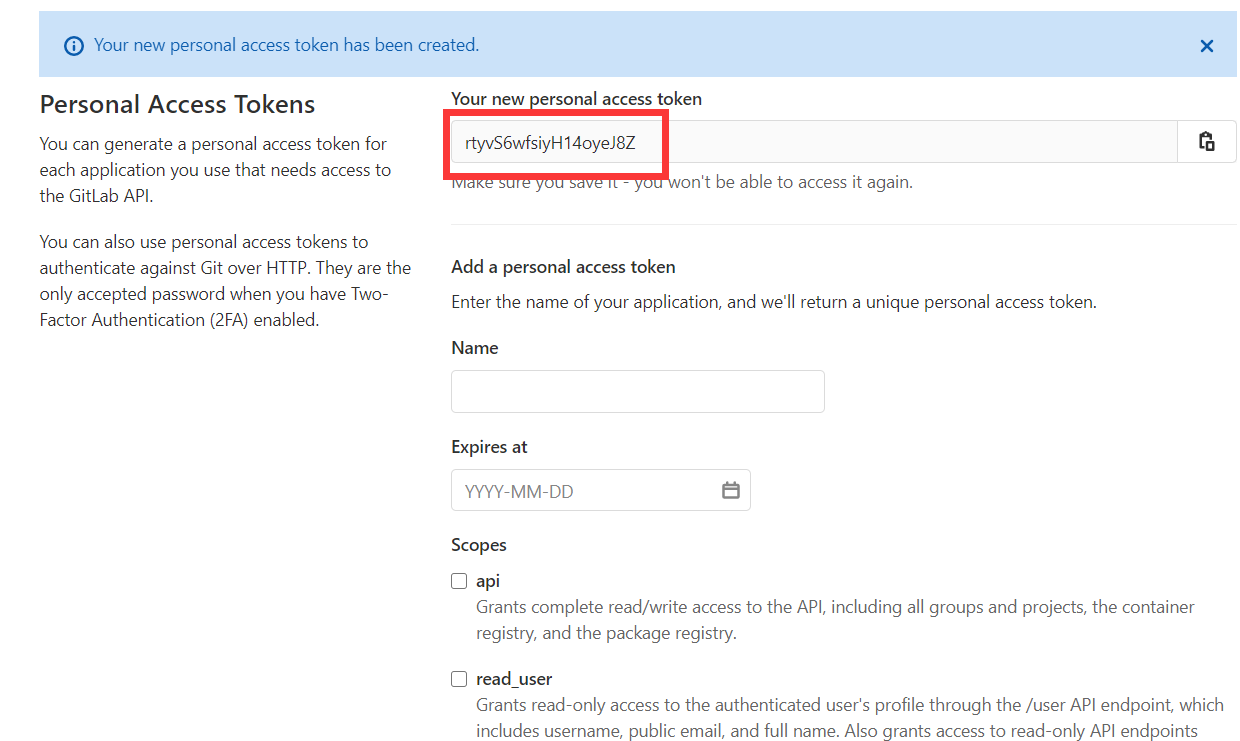This screenshot has height=741, width=1240.
Task: Click the "Add a personal access token" heading
Action: pos(563,267)
